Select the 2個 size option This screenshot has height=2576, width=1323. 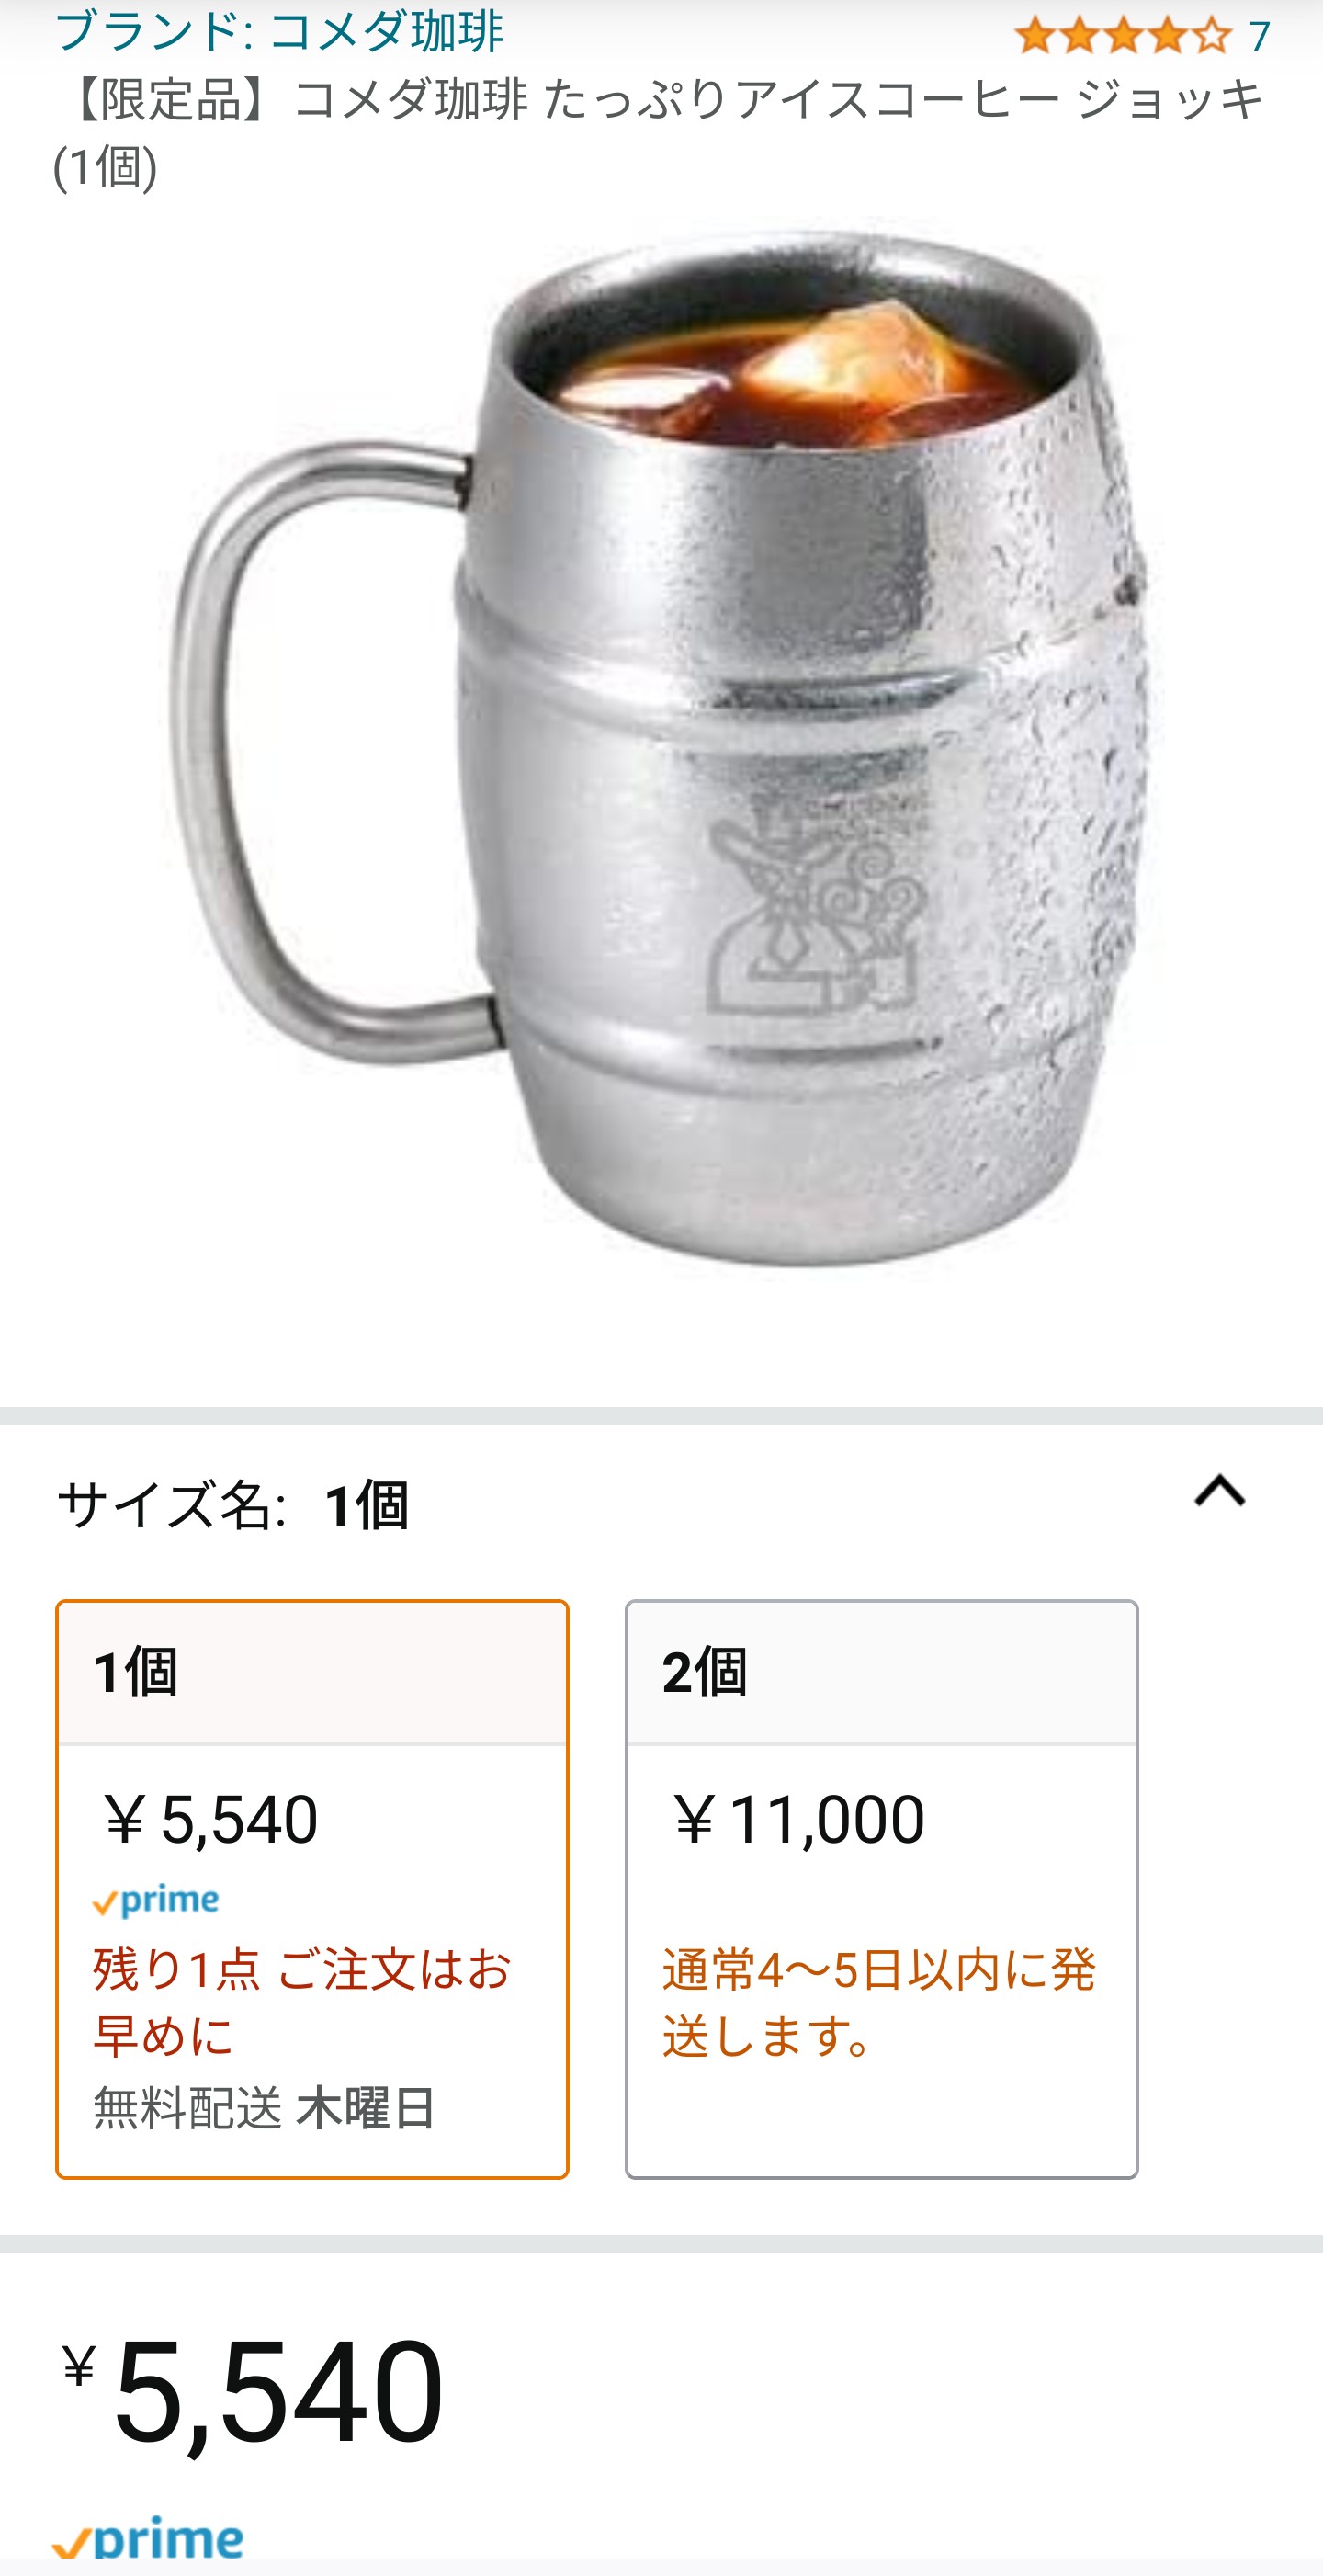(881, 1888)
